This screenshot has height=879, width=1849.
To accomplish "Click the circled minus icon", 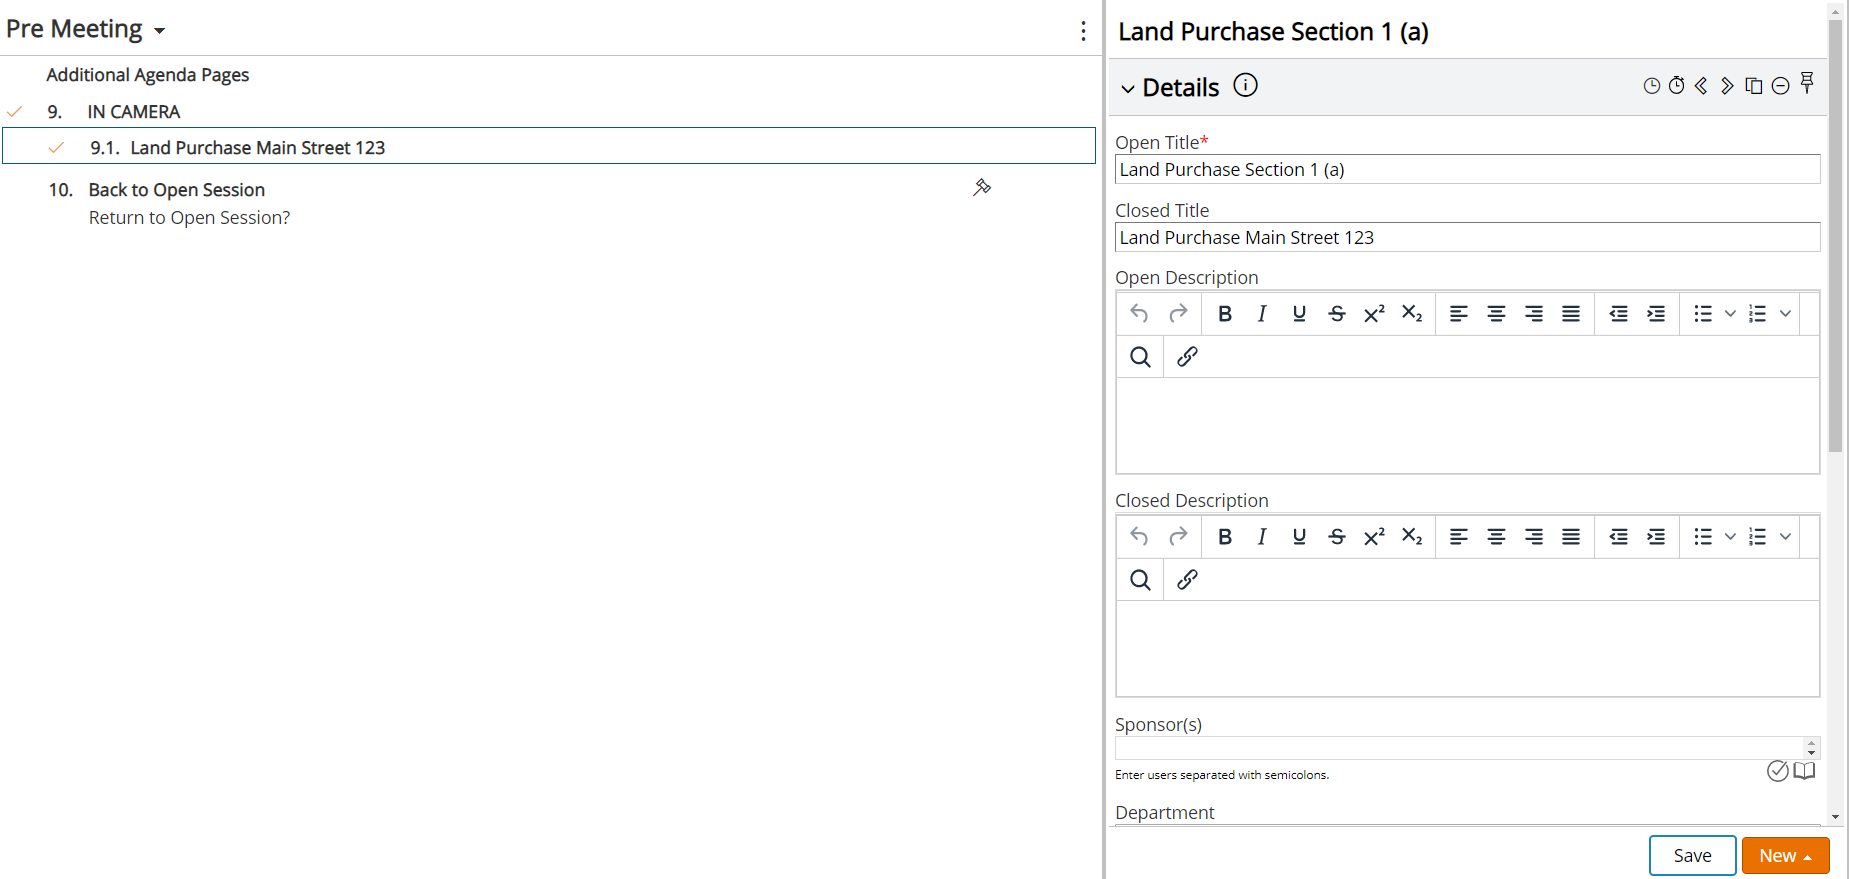I will 1781,86.
